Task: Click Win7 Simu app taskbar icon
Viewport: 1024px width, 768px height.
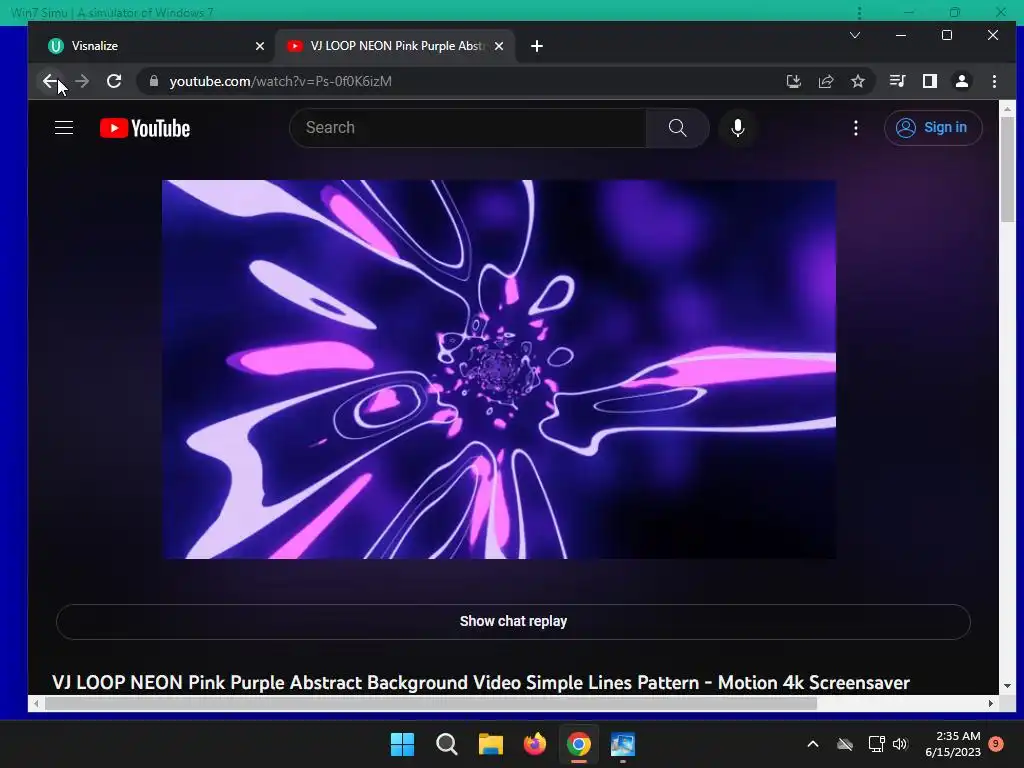Action: (x=623, y=744)
